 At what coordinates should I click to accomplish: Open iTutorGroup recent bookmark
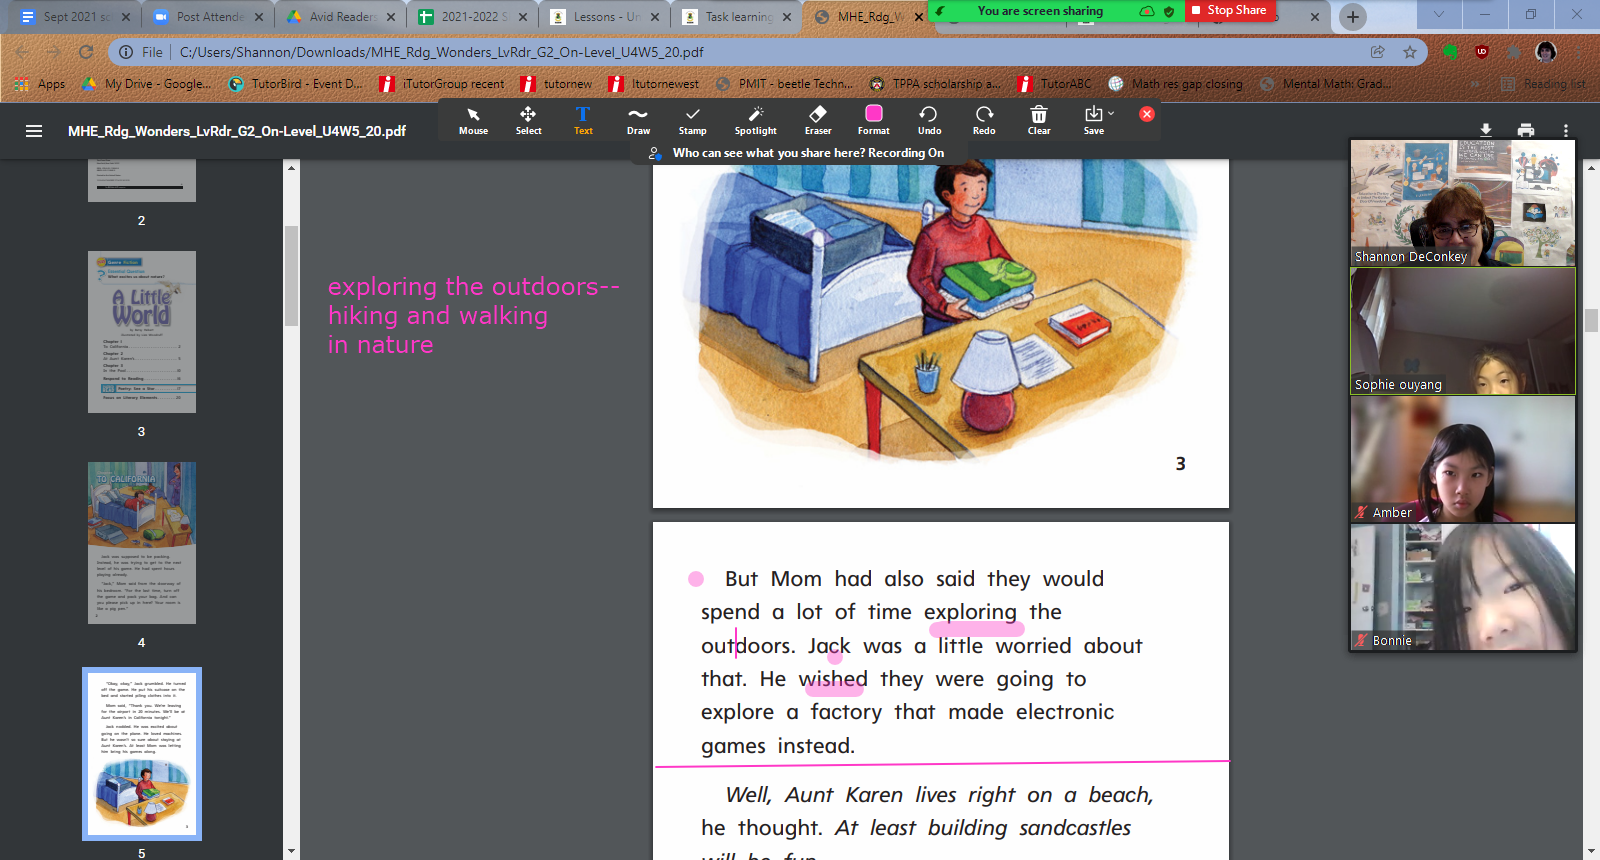pyautogui.click(x=443, y=84)
